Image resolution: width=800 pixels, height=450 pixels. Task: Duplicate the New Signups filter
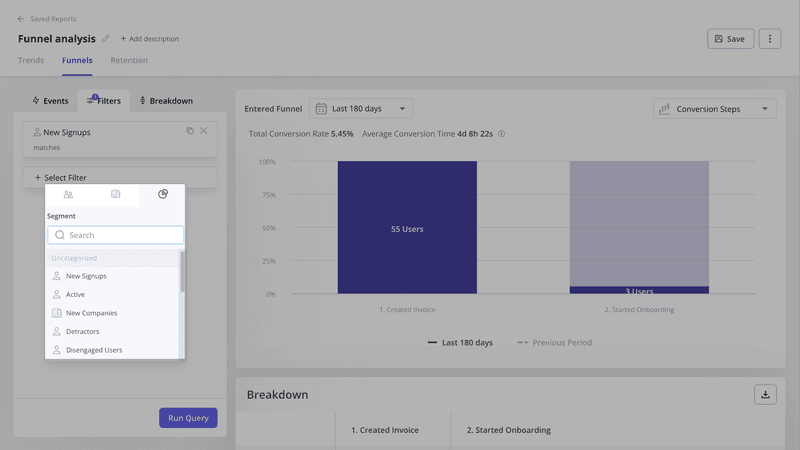coord(190,131)
